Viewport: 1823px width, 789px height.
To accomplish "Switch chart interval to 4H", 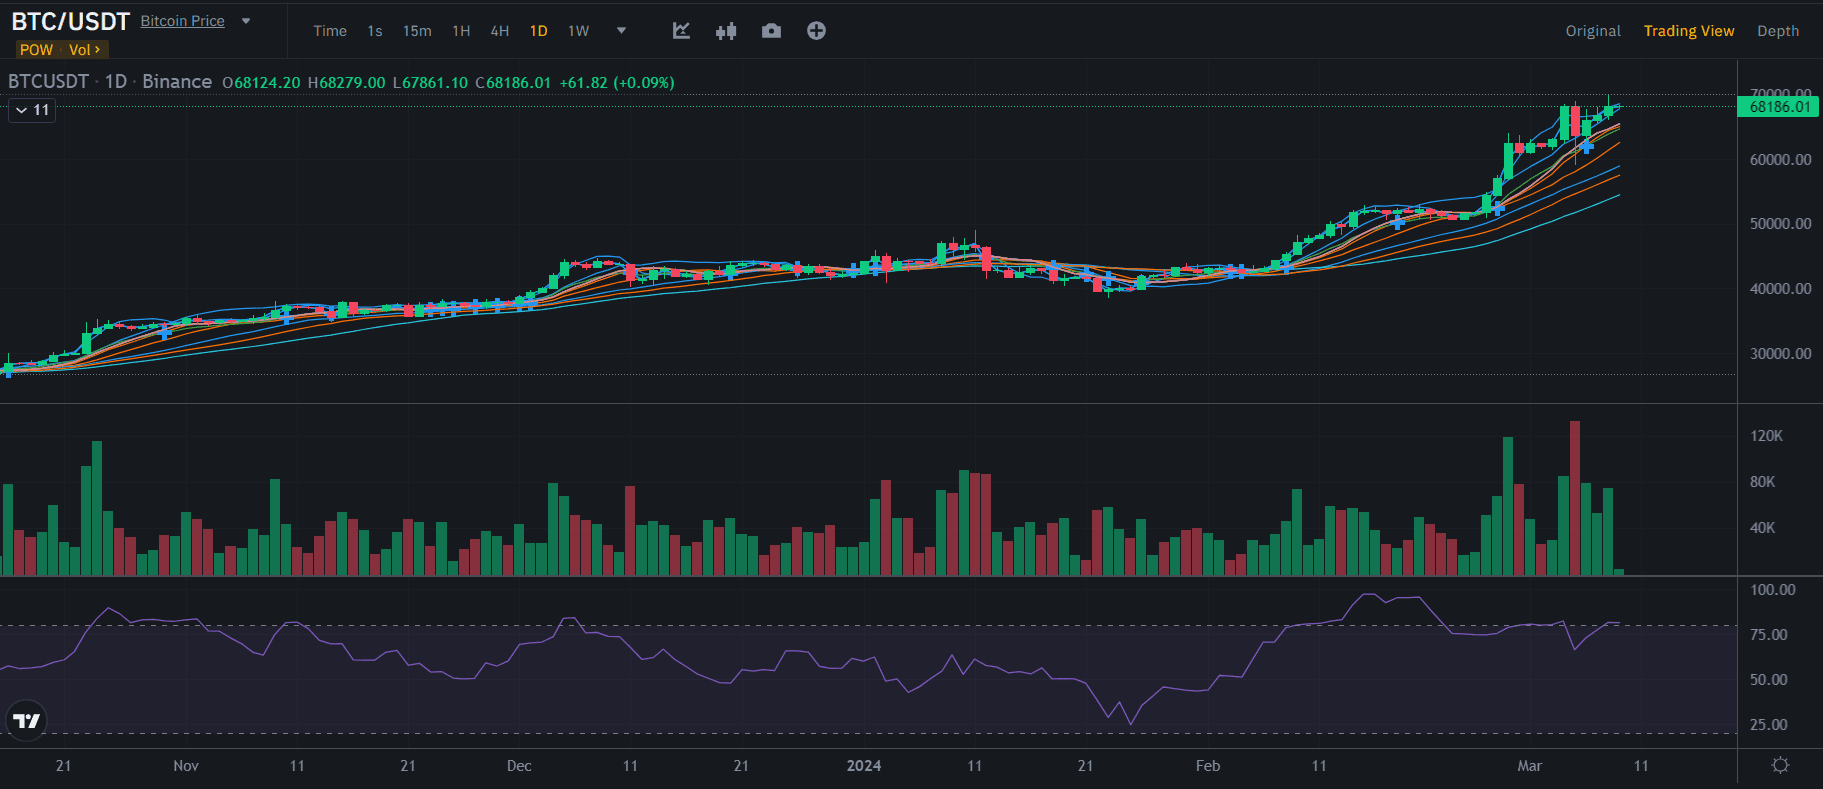I will [500, 31].
